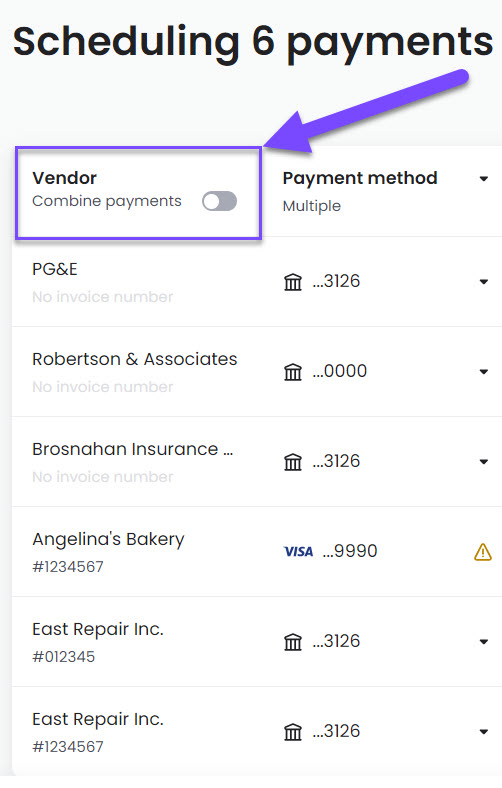Viewport: 502px width, 788px height.
Task: Select the PG&E vendor name
Action: 55,269
